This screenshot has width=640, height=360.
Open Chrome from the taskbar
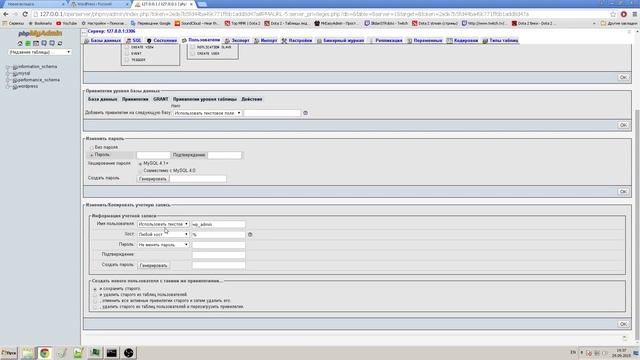(44, 353)
